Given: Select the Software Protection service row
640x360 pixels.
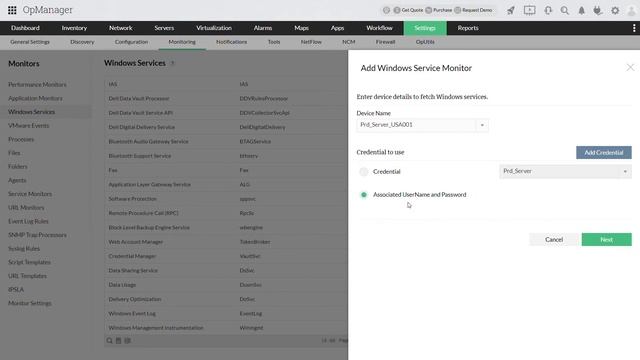Looking at the screenshot, I should pyautogui.click(x=226, y=199).
